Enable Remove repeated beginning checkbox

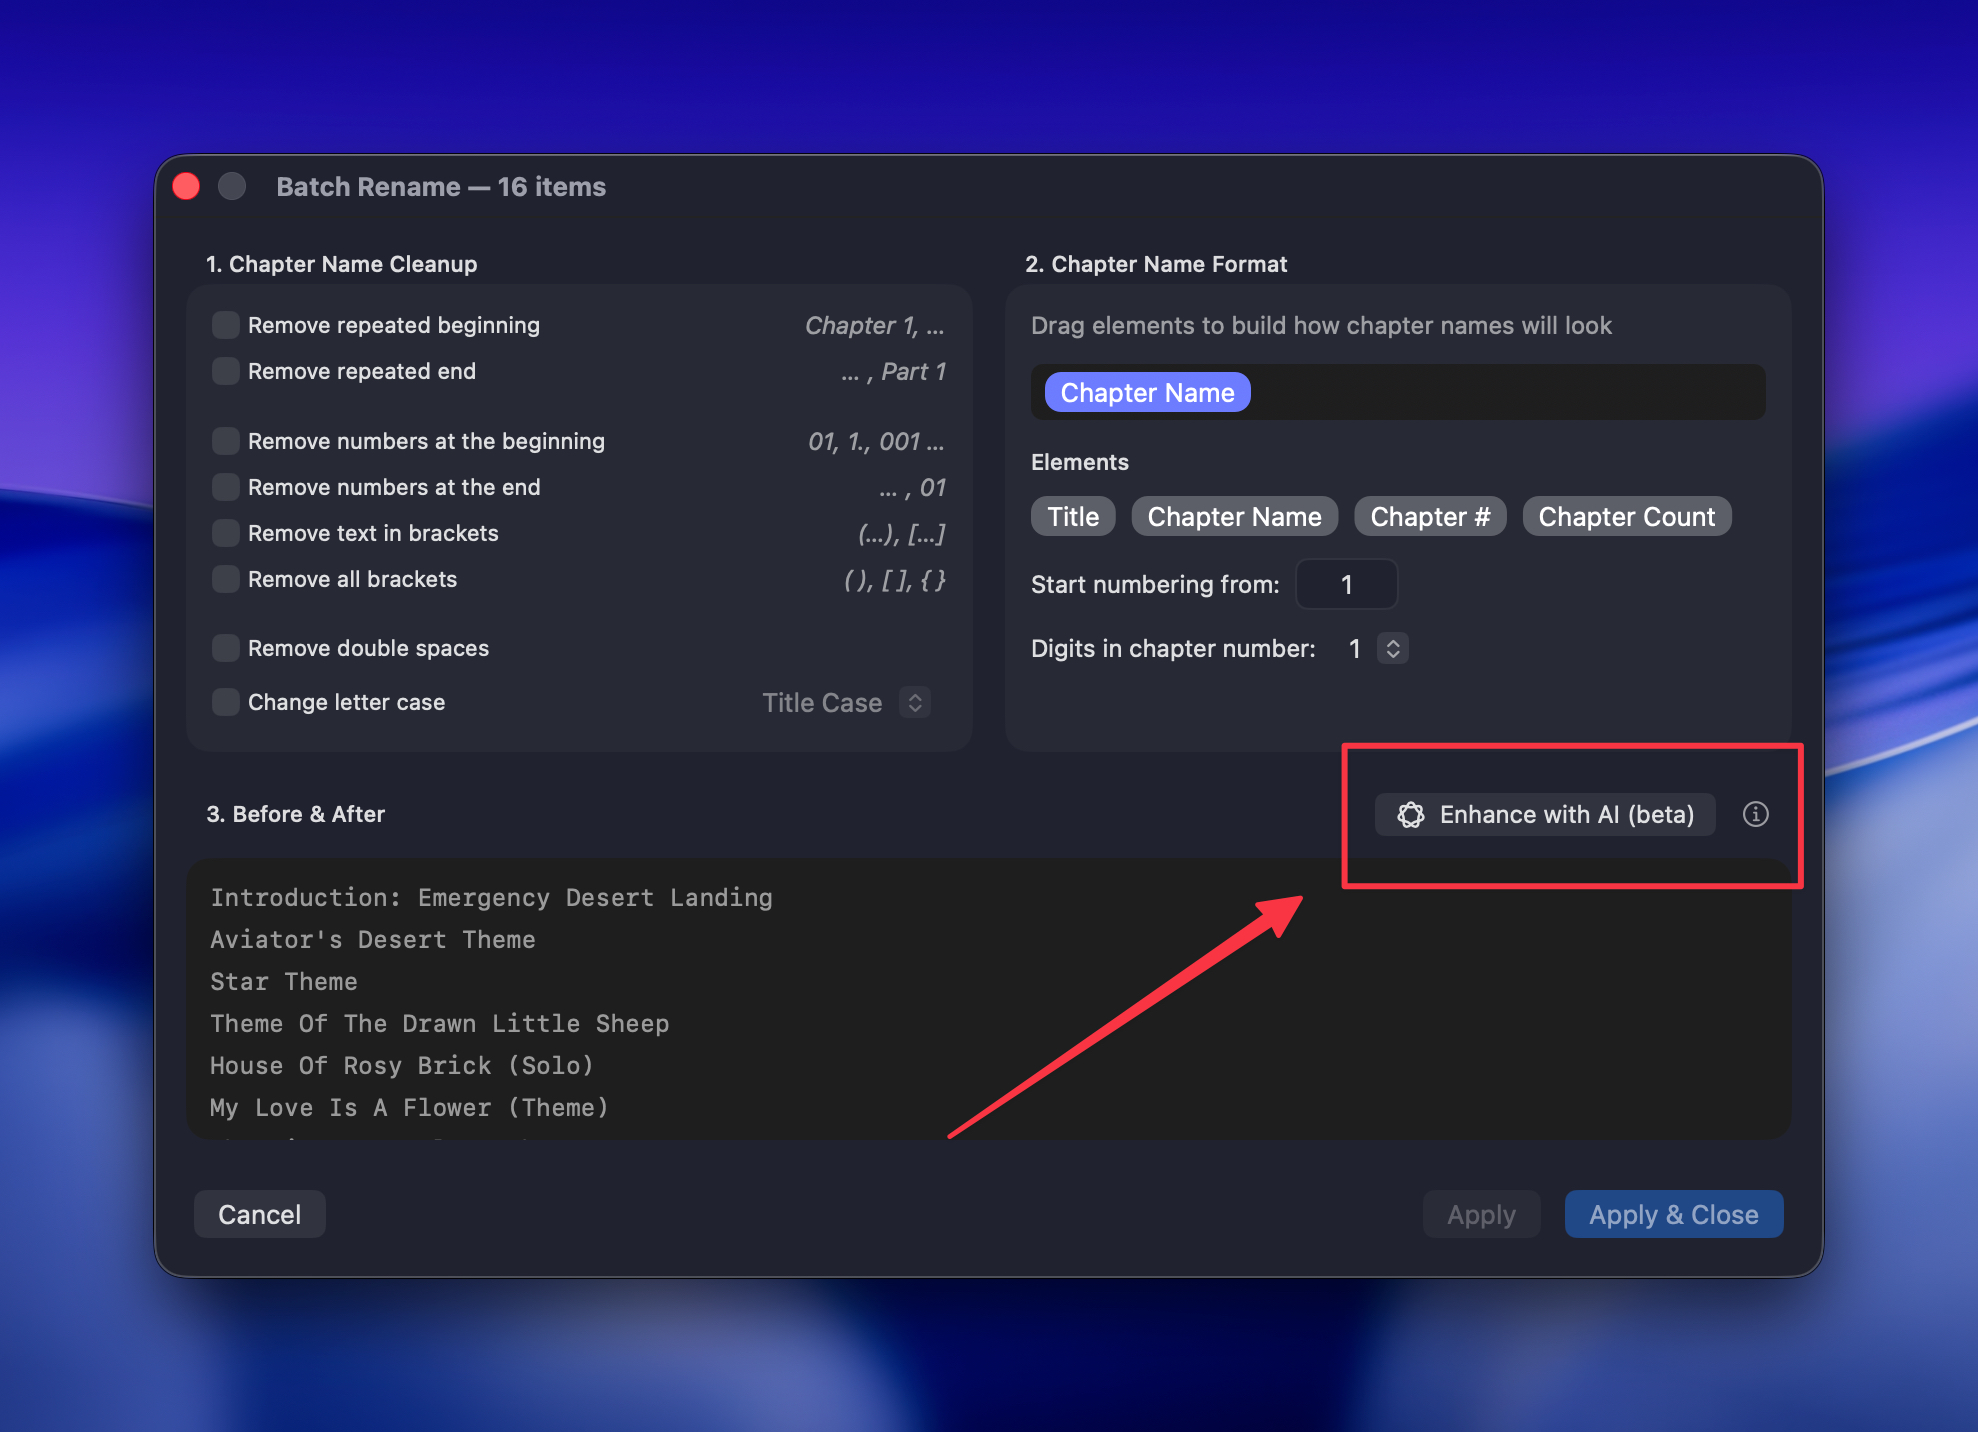point(226,325)
